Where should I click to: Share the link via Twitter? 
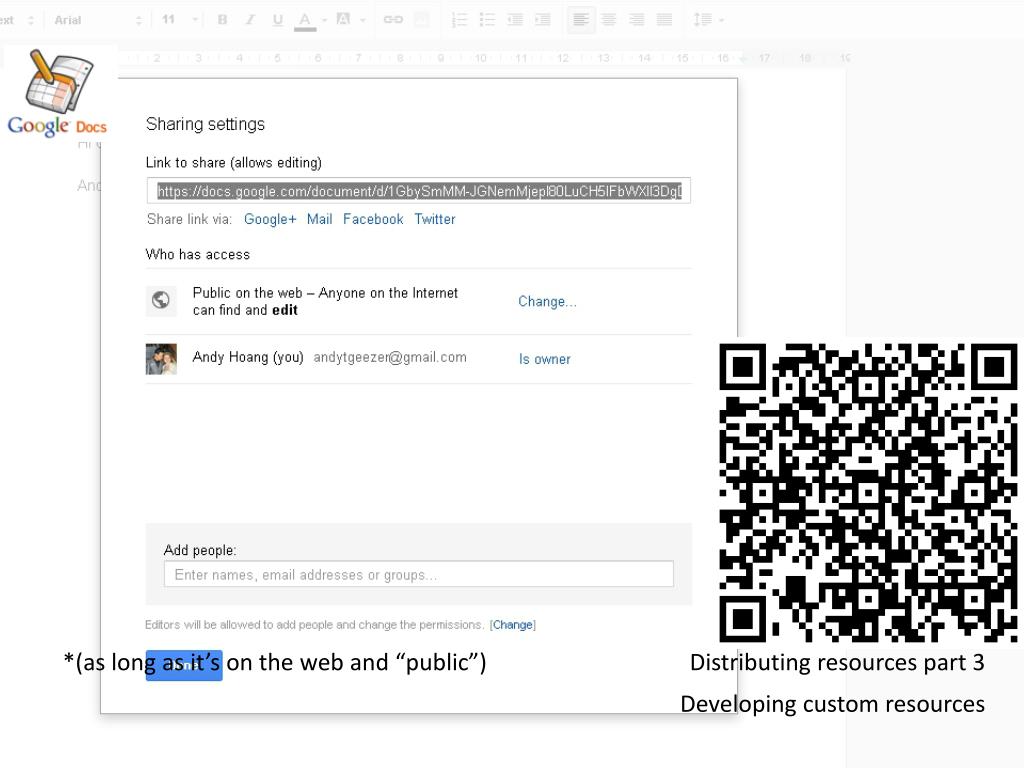click(x=435, y=219)
